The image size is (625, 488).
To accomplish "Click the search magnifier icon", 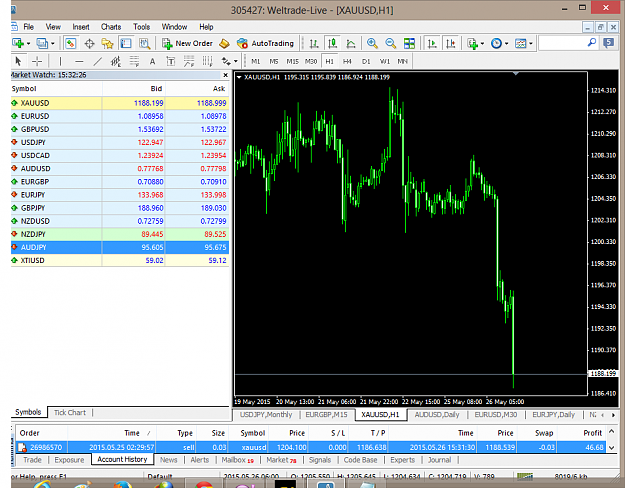I will [x=592, y=42].
